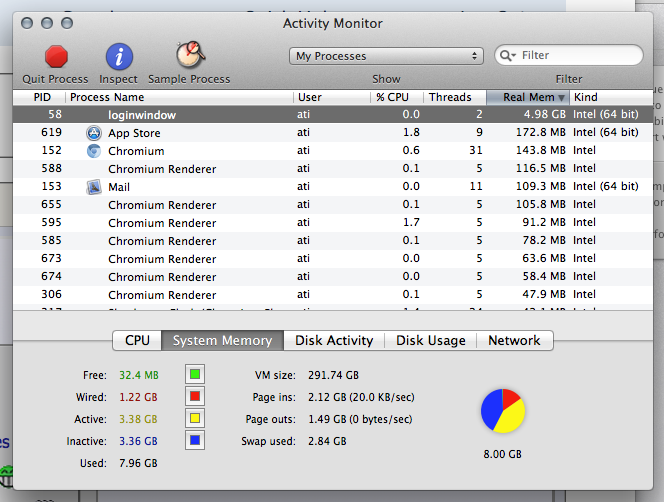Click the Wired 1.22 GB value
The width and height of the screenshot is (664, 502).
point(138,397)
